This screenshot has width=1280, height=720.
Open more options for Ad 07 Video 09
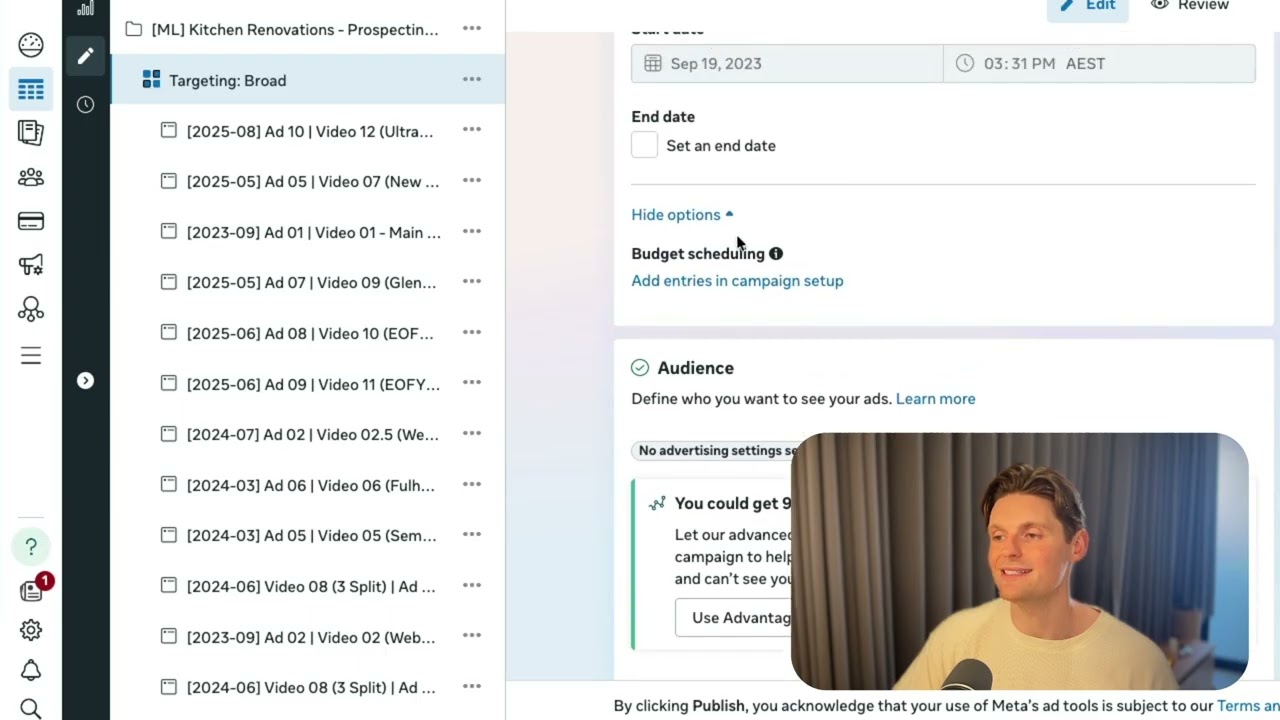(x=472, y=281)
